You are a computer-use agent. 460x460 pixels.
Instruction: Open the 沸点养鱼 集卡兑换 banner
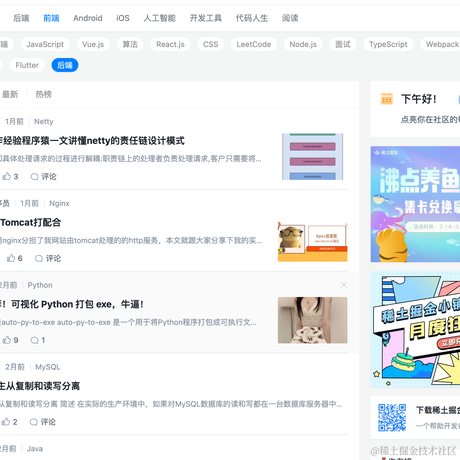point(415,204)
